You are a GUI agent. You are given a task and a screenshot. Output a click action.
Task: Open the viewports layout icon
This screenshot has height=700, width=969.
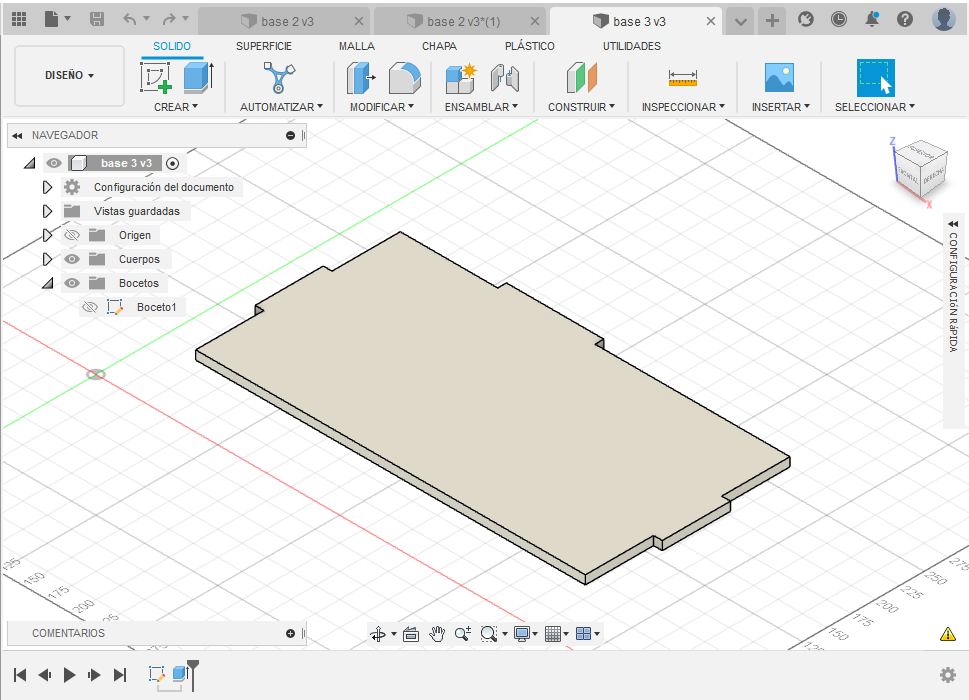583,633
